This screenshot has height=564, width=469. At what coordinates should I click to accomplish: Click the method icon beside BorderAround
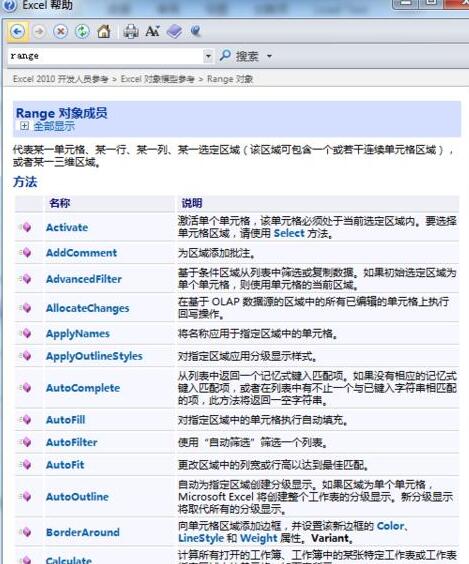coord(26,532)
